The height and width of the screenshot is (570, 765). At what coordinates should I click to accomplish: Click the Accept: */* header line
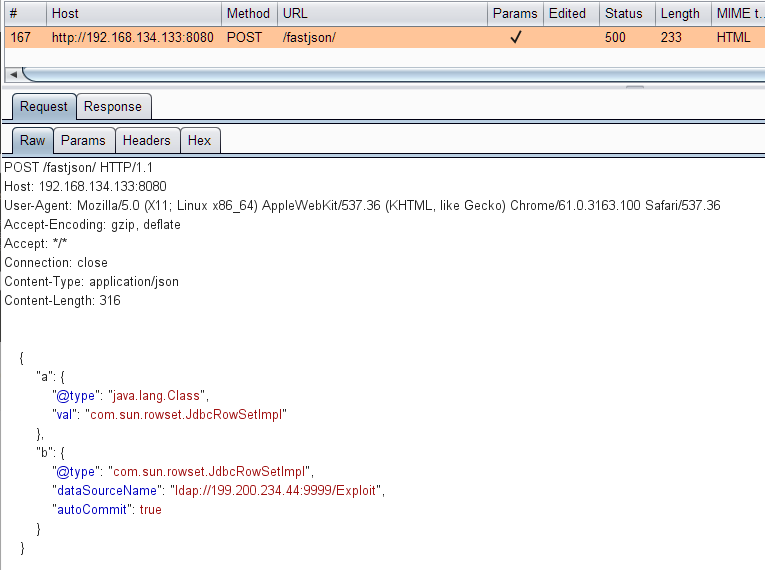click(36, 243)
